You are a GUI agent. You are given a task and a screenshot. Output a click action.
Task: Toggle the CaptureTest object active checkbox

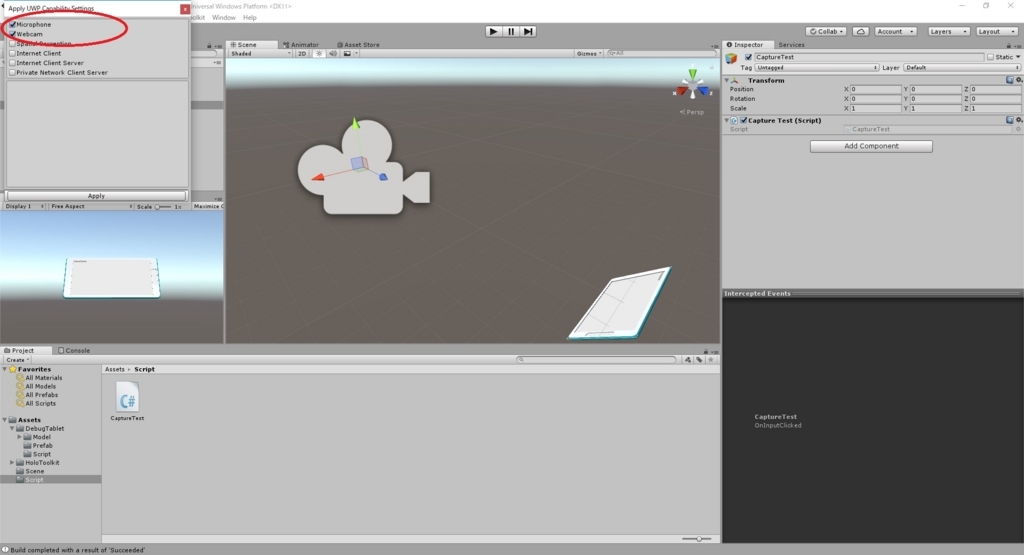(748, 57)
